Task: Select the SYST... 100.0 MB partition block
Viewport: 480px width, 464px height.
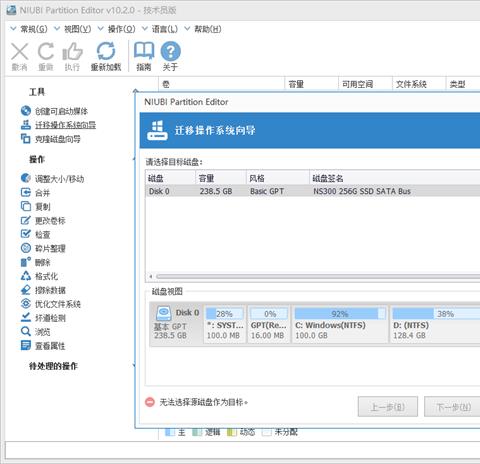Action: pos(224,324)
